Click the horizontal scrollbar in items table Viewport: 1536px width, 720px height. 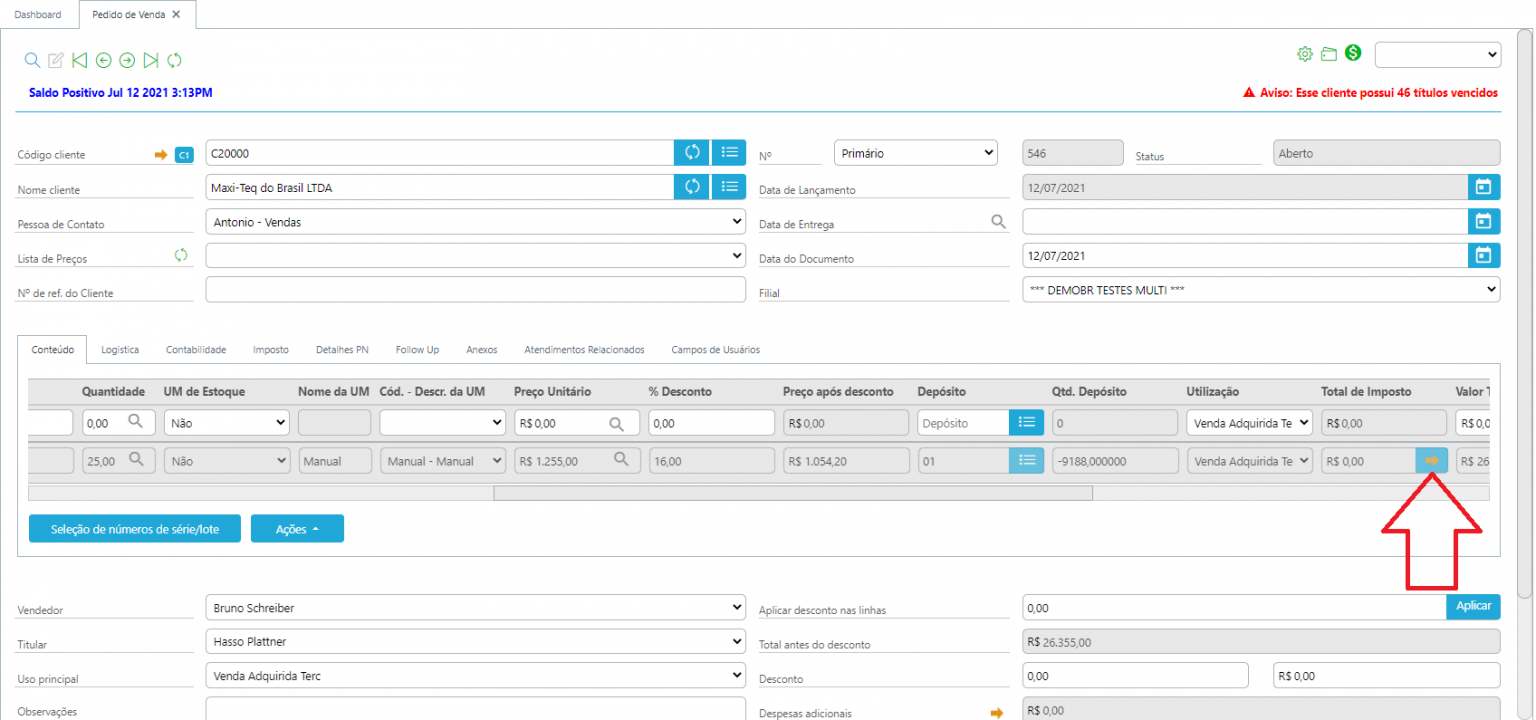792,493
